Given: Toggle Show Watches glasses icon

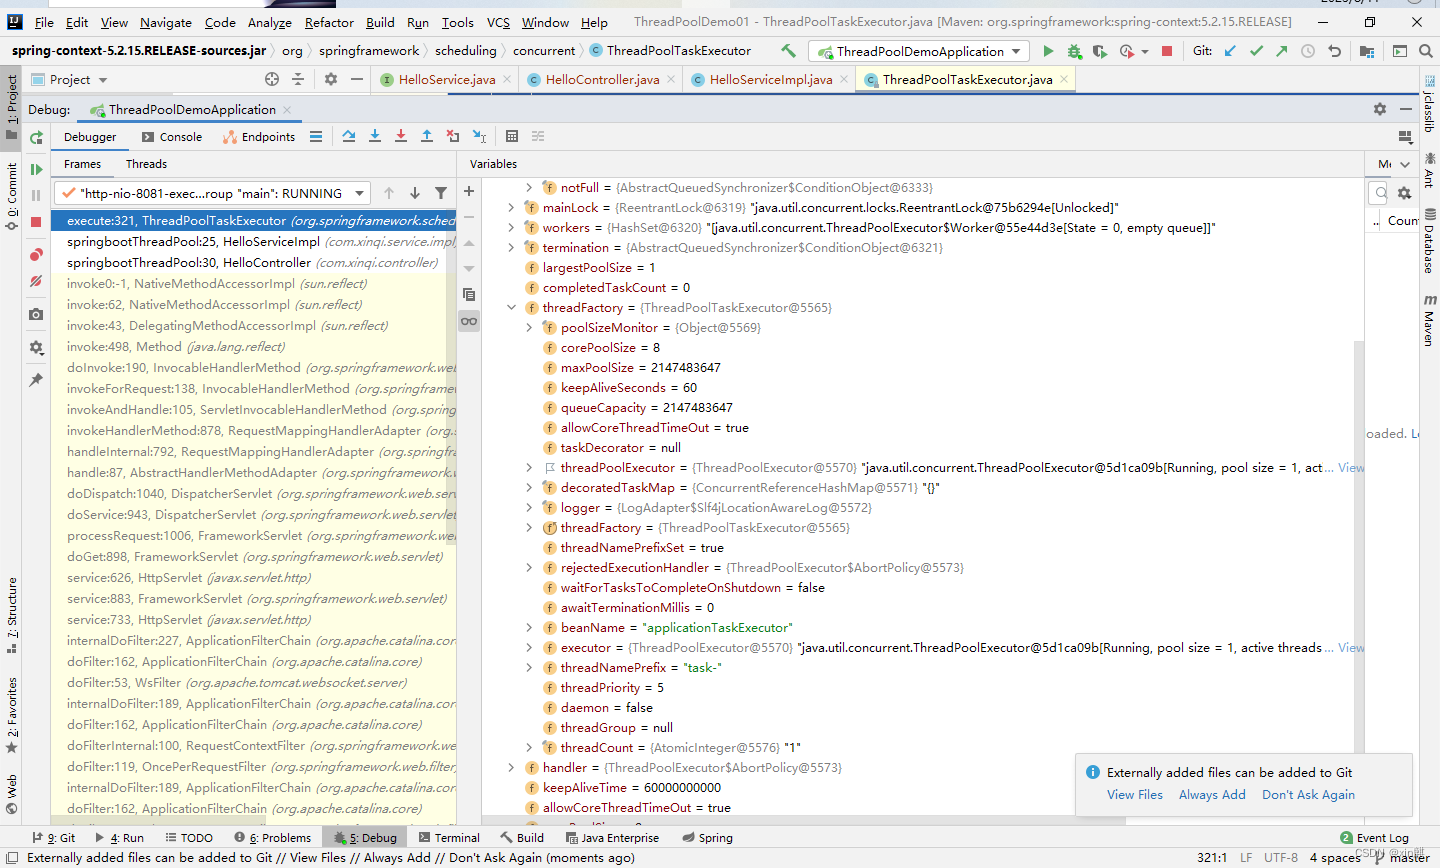Looking at the screenshot, I should [x=468, y=321].
